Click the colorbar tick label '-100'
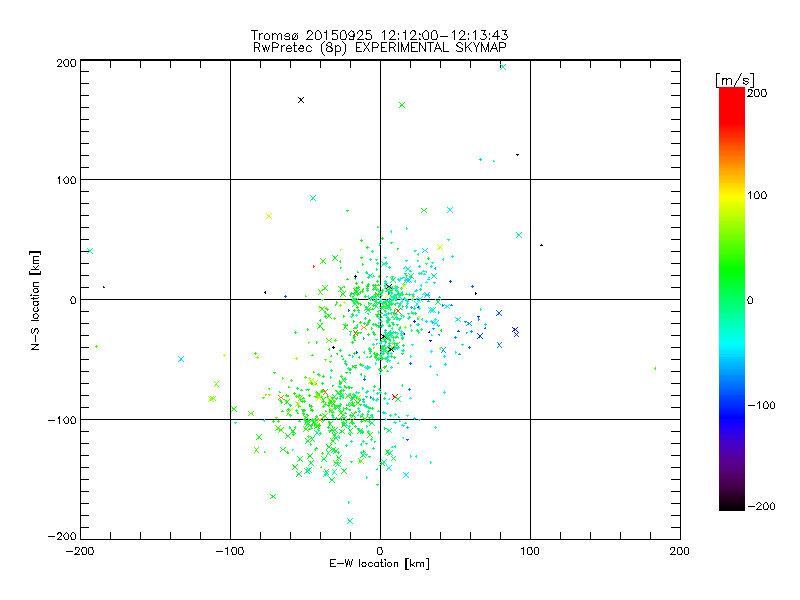Viewport: 800px width, 600px height. point(761,405)
